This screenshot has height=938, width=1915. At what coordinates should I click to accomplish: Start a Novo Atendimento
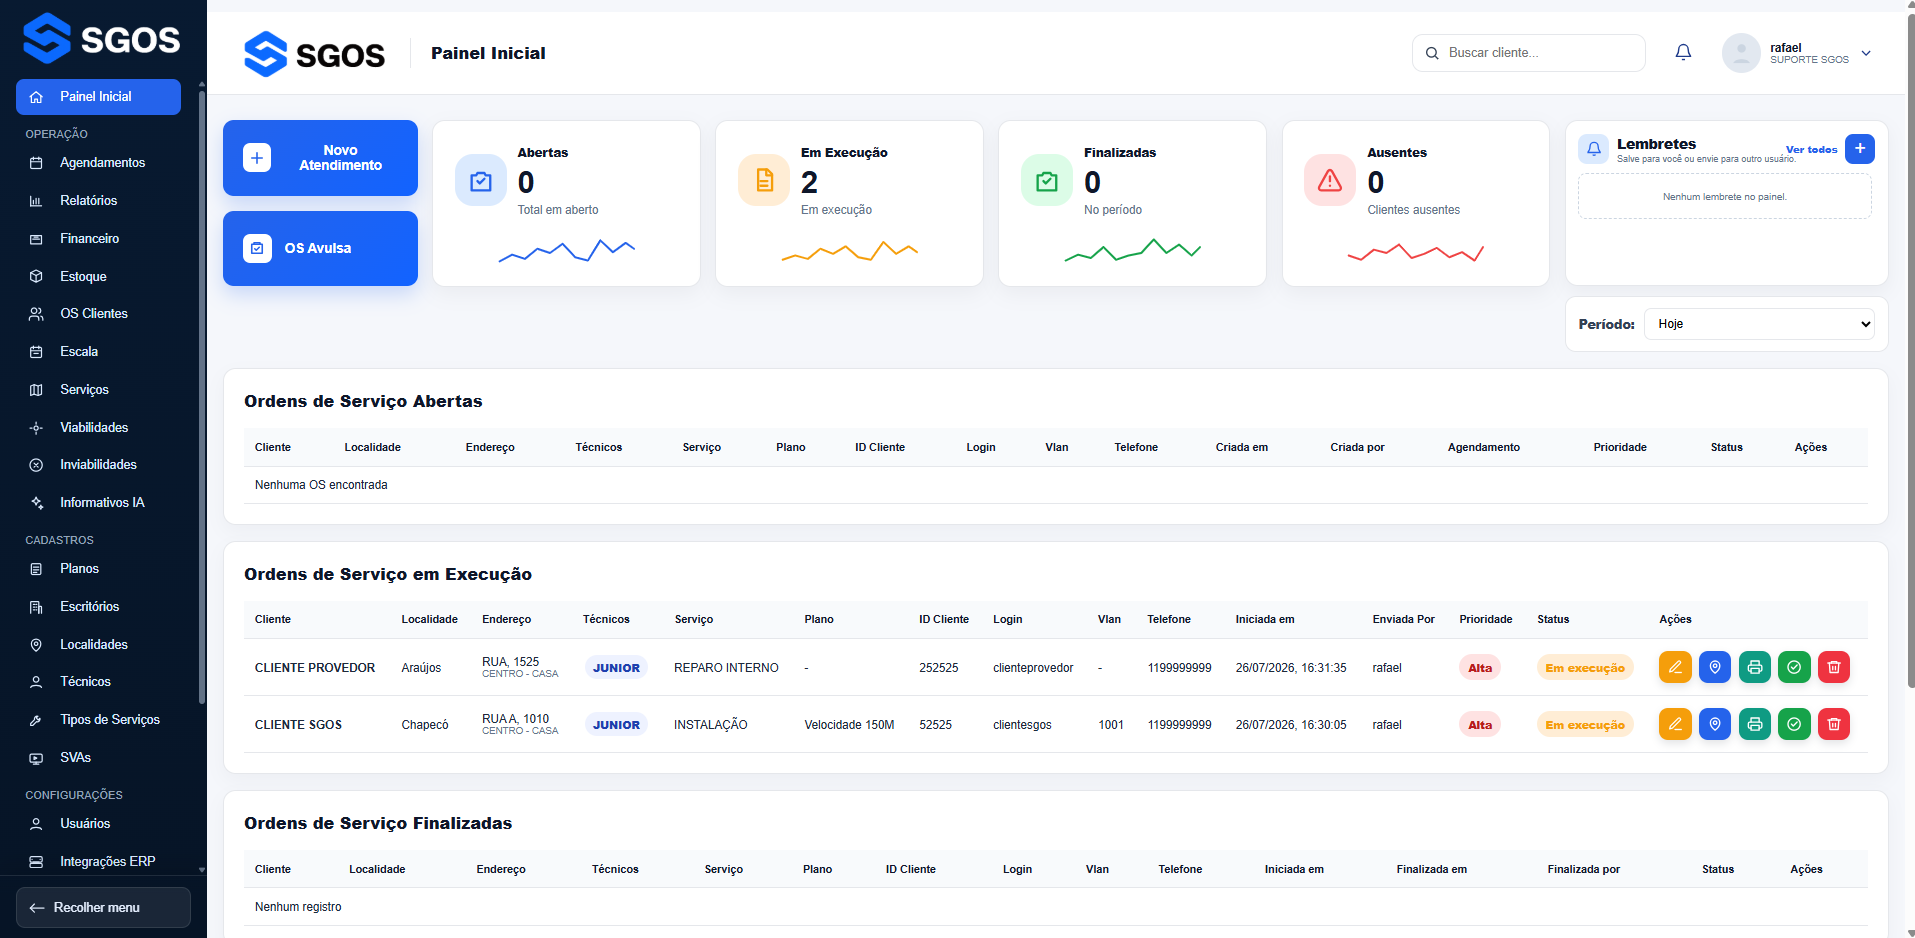point(320,158)
